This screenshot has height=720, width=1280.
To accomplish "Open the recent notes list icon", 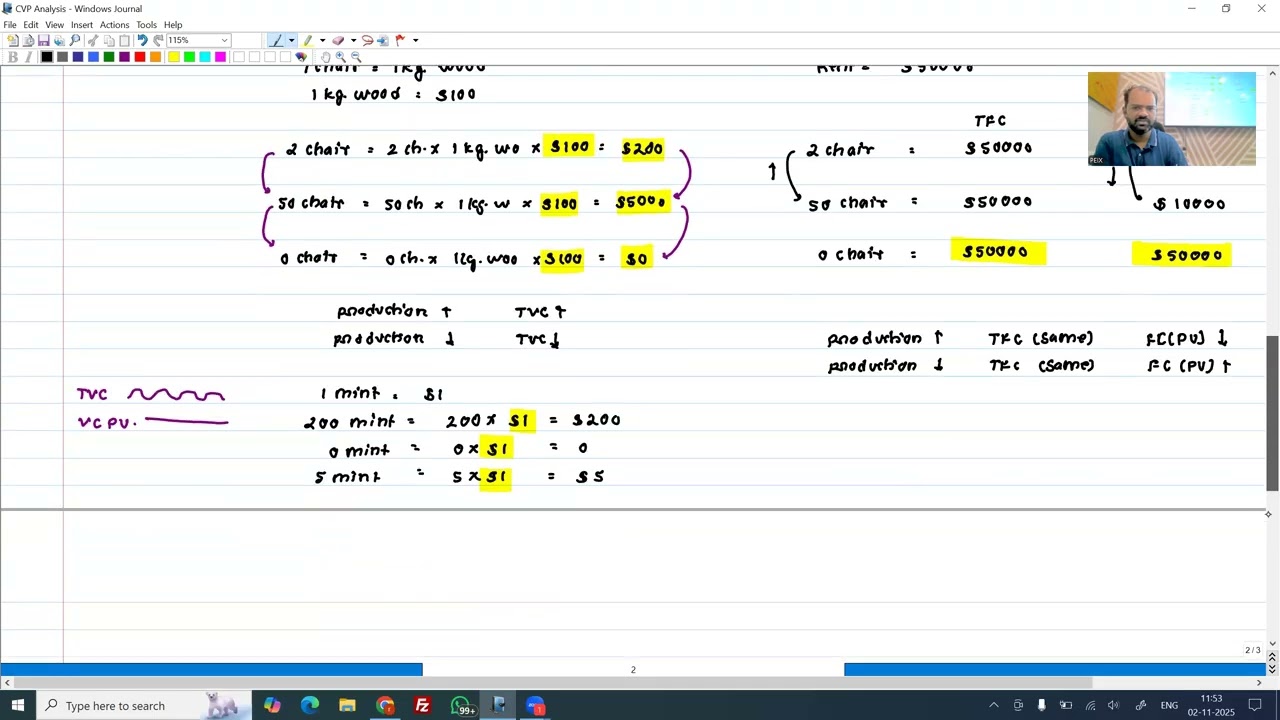I will (x=28, y=40).
